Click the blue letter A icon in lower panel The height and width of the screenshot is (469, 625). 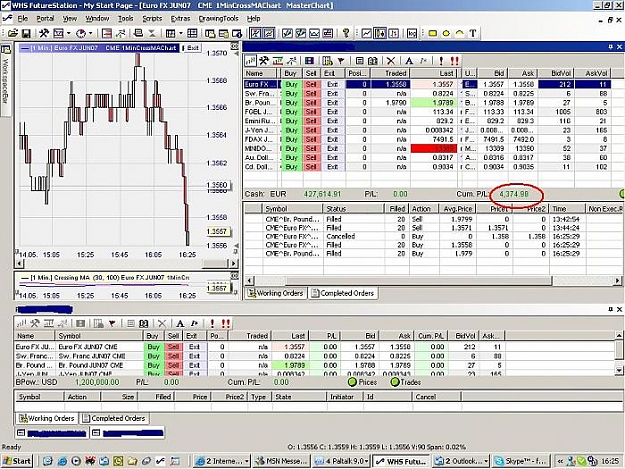pyautogui.click(x=180, y=324)
